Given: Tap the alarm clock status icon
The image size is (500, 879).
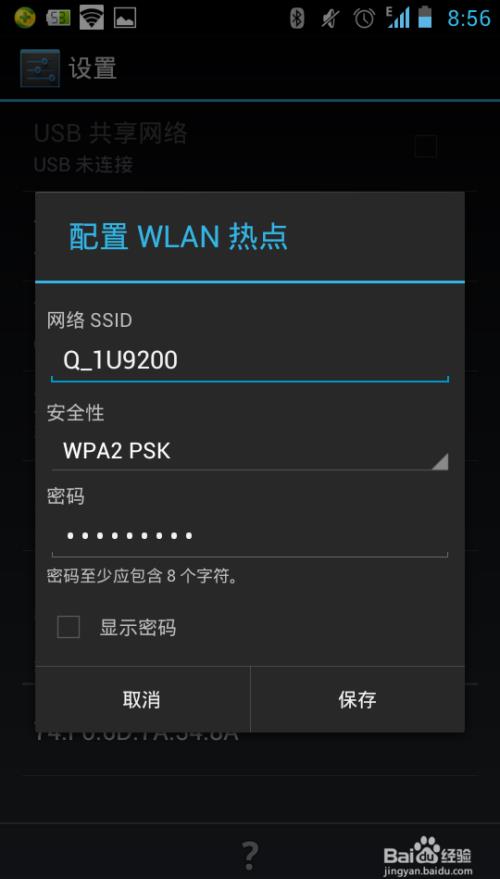Looking at the screenshot, I should coord(364,18).
